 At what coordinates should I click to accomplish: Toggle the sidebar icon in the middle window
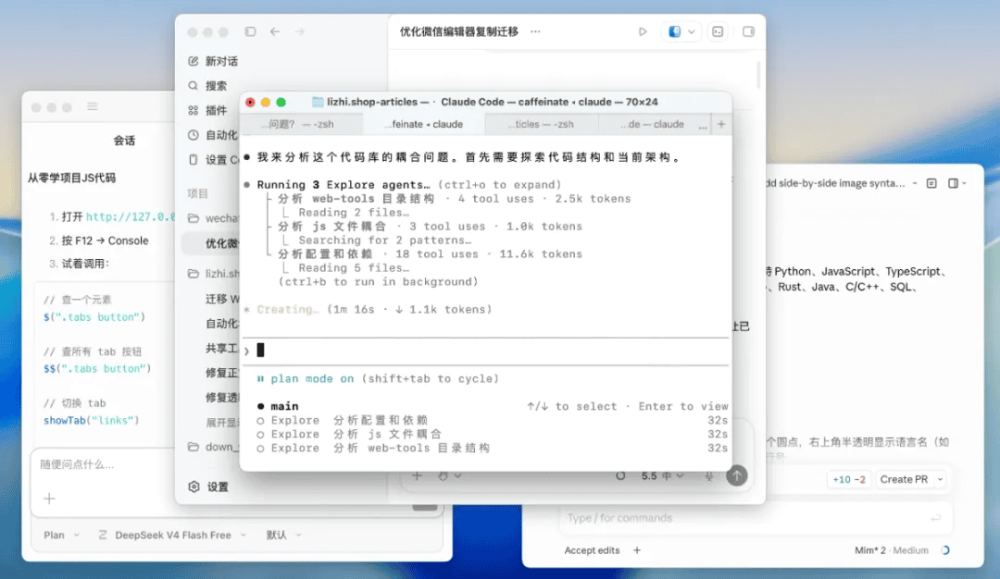(x=250, y=31)
